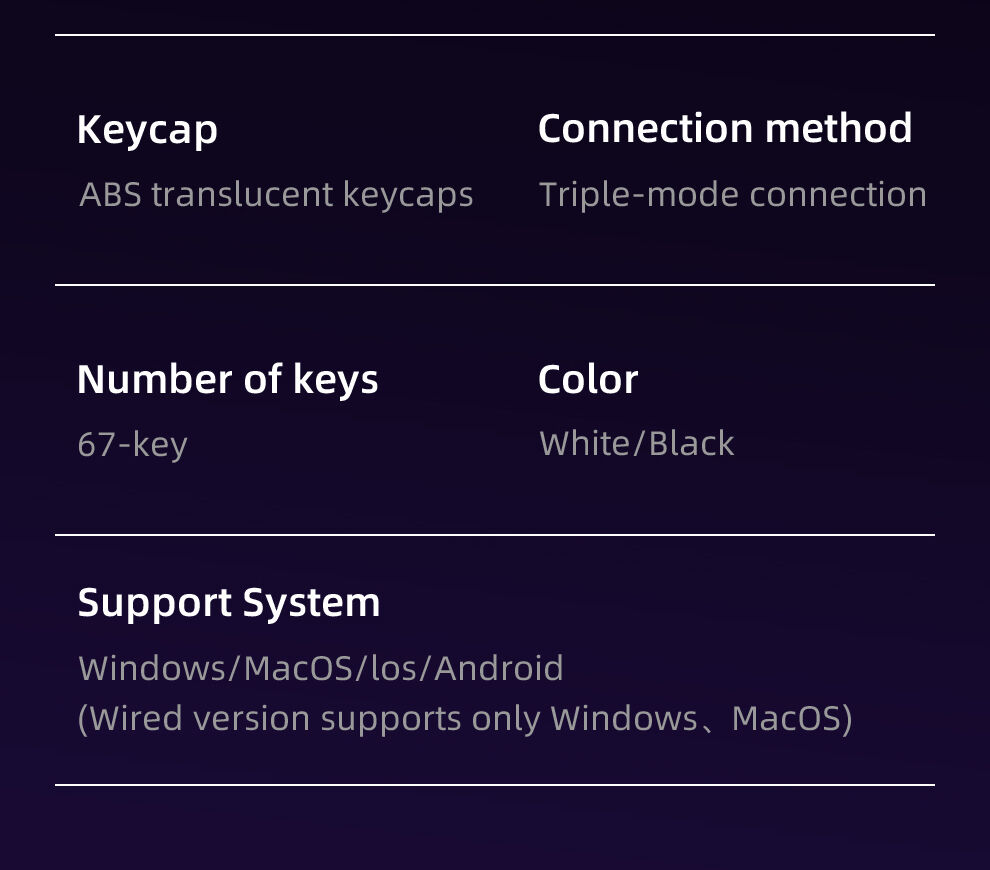Click the Keycap heading
990x870 pixels.
[x=147, y=131]
